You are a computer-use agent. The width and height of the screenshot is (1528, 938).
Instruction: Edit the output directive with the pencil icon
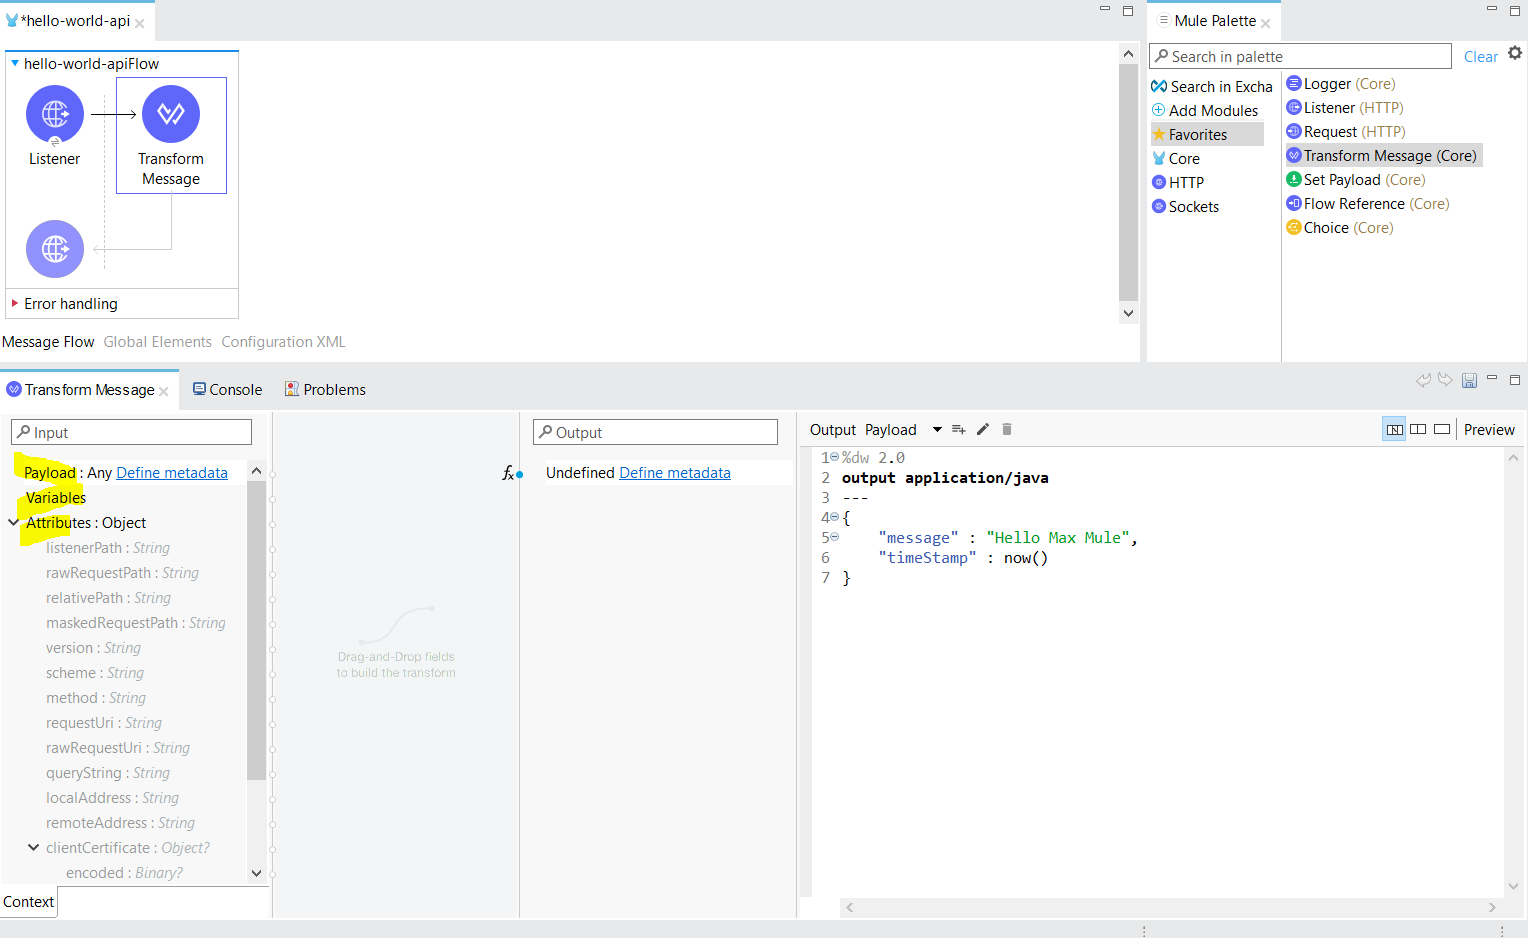[x=983, y=428]
